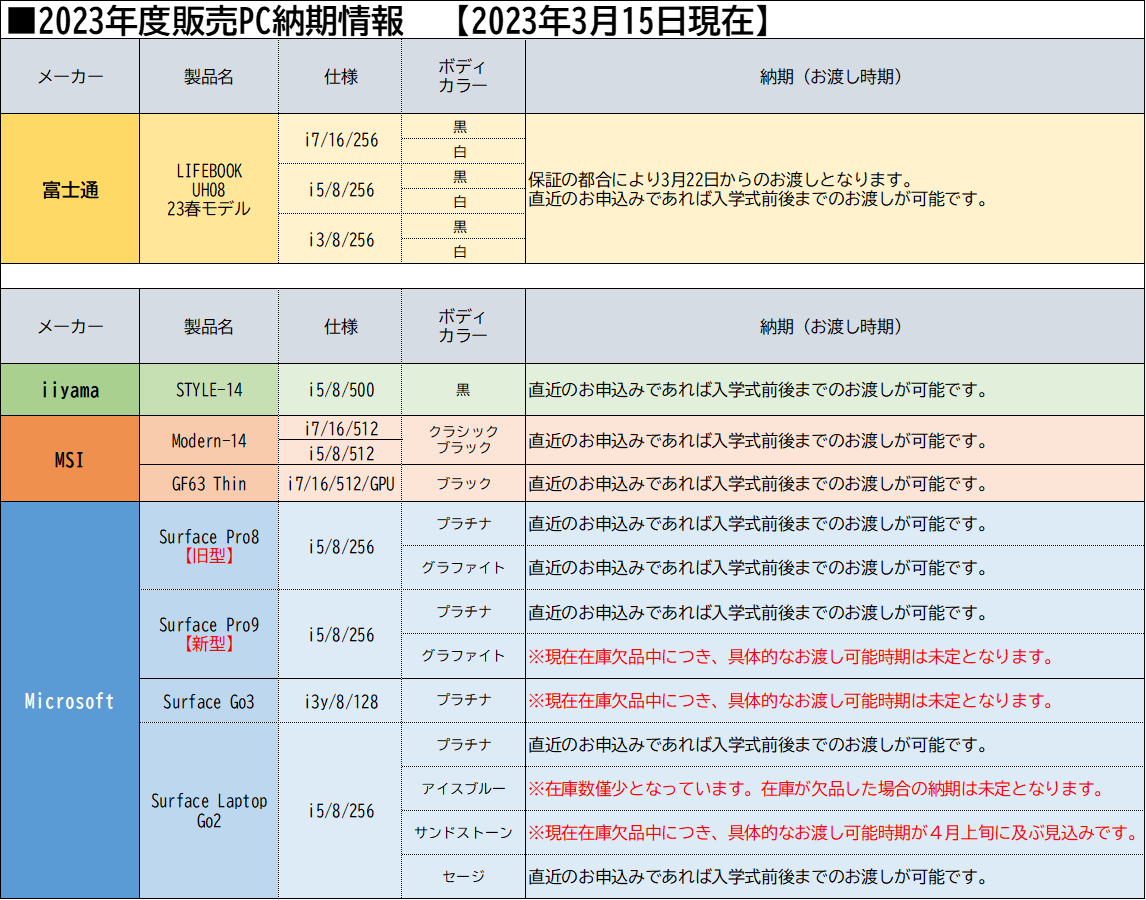Select the "i3/8/256" spec cell
This screenshot has width=1146, height=900.
tap(341, 239)
